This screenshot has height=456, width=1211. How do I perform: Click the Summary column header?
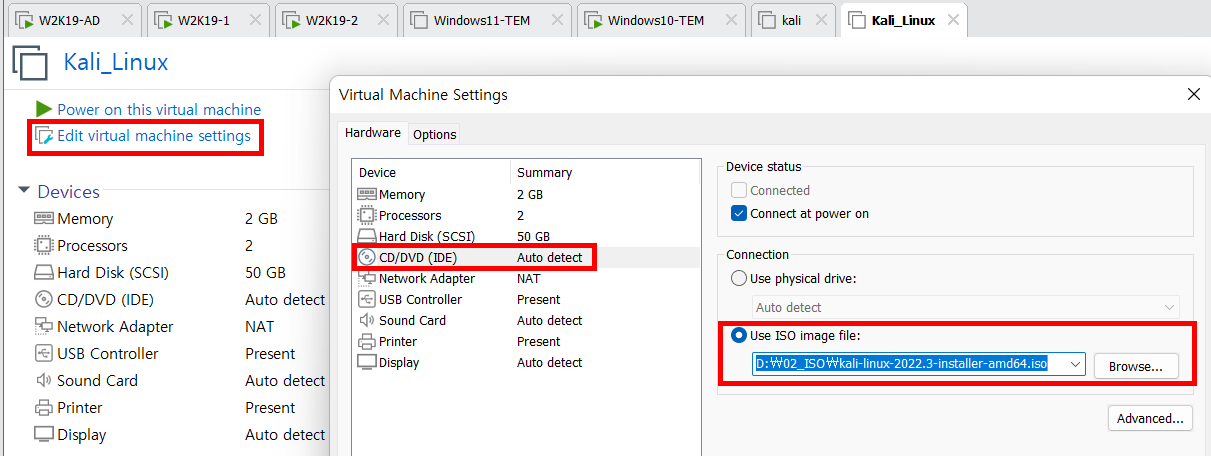[x=605, y=172]
